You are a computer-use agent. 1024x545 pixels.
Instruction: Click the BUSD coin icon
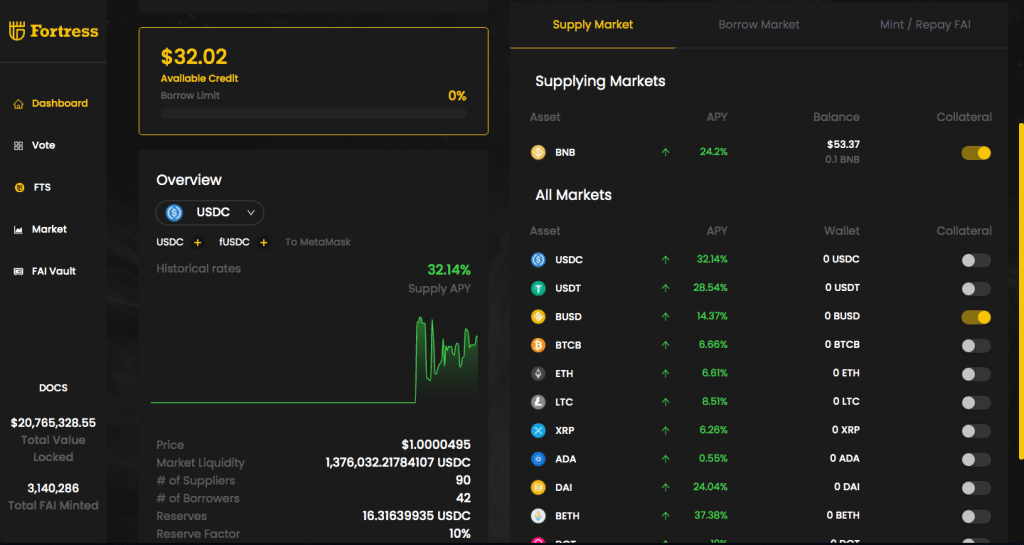click(x=538, y=317)
